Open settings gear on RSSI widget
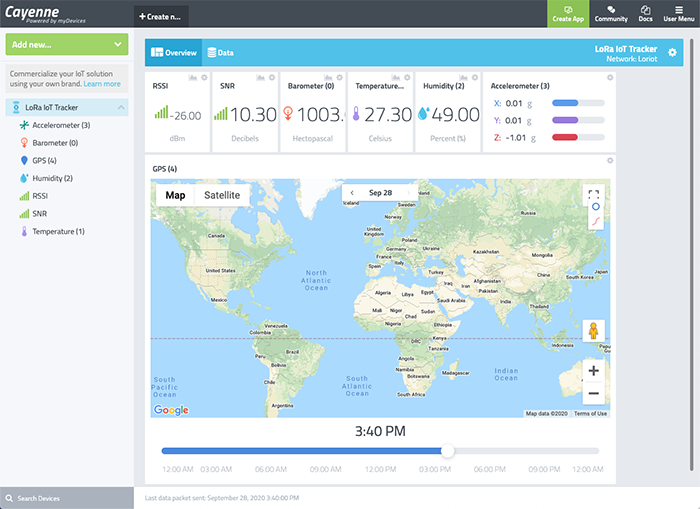This screenshot has height=509, width=700. pos(204,78)
